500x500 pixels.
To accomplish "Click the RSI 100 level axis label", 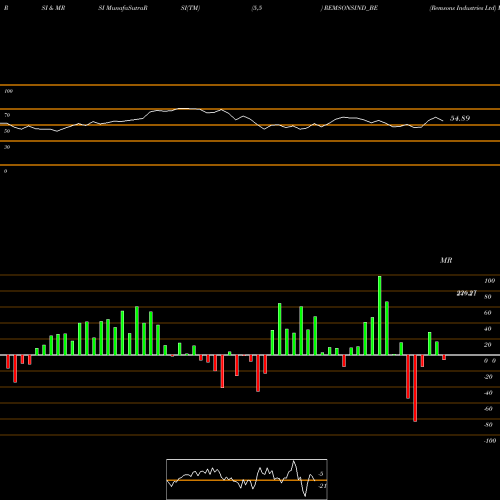I will pyautogui.click(x=8, y=91).
